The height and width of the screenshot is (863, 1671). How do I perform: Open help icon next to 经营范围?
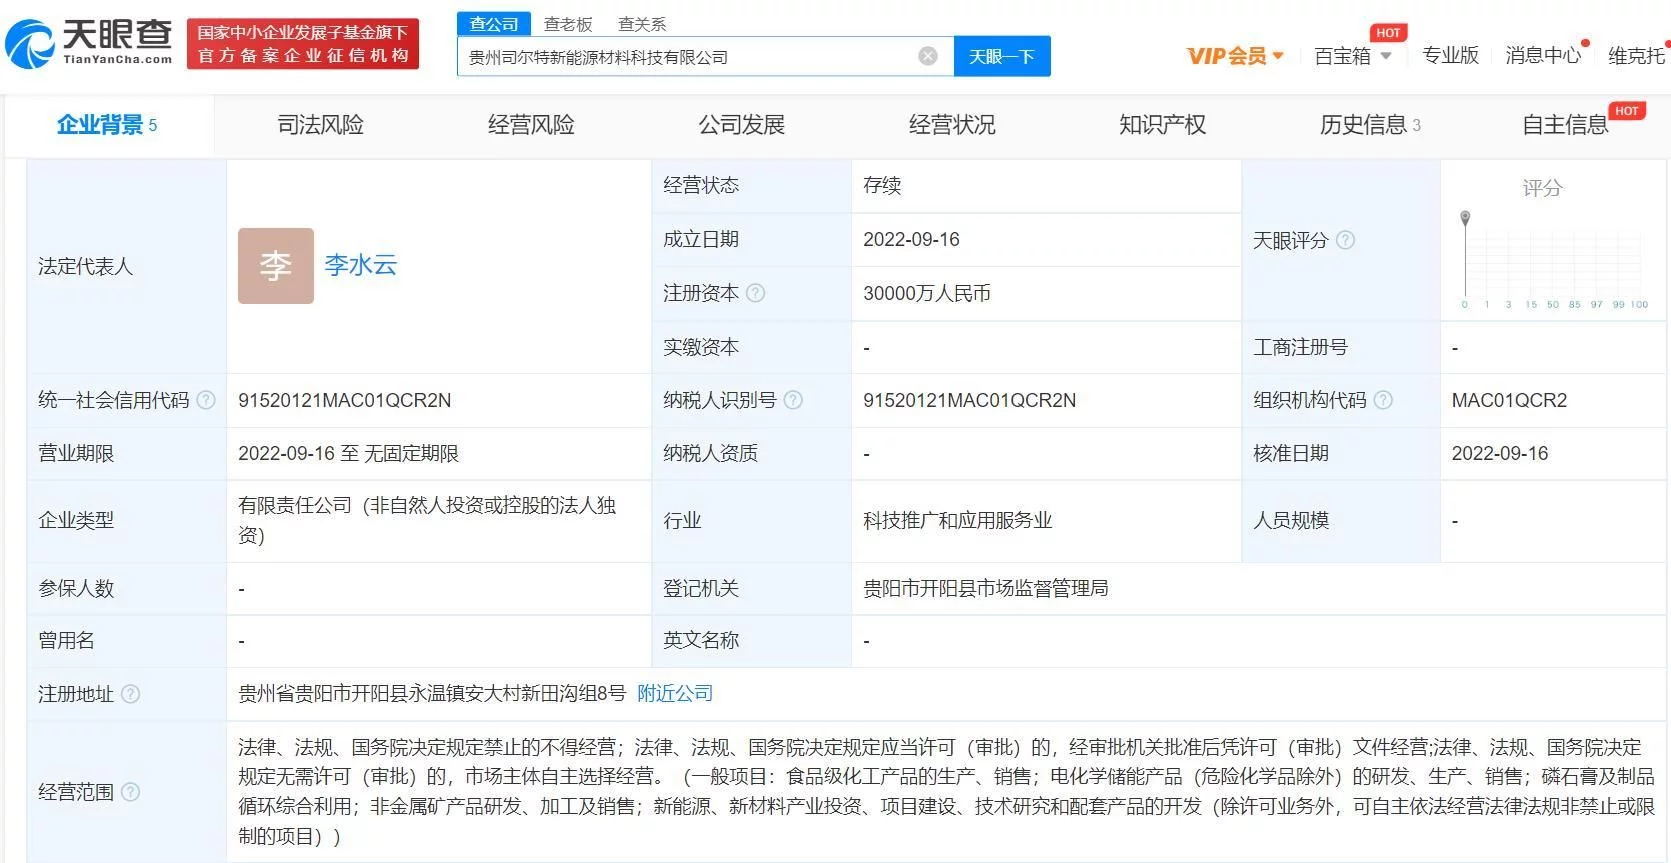130,792
